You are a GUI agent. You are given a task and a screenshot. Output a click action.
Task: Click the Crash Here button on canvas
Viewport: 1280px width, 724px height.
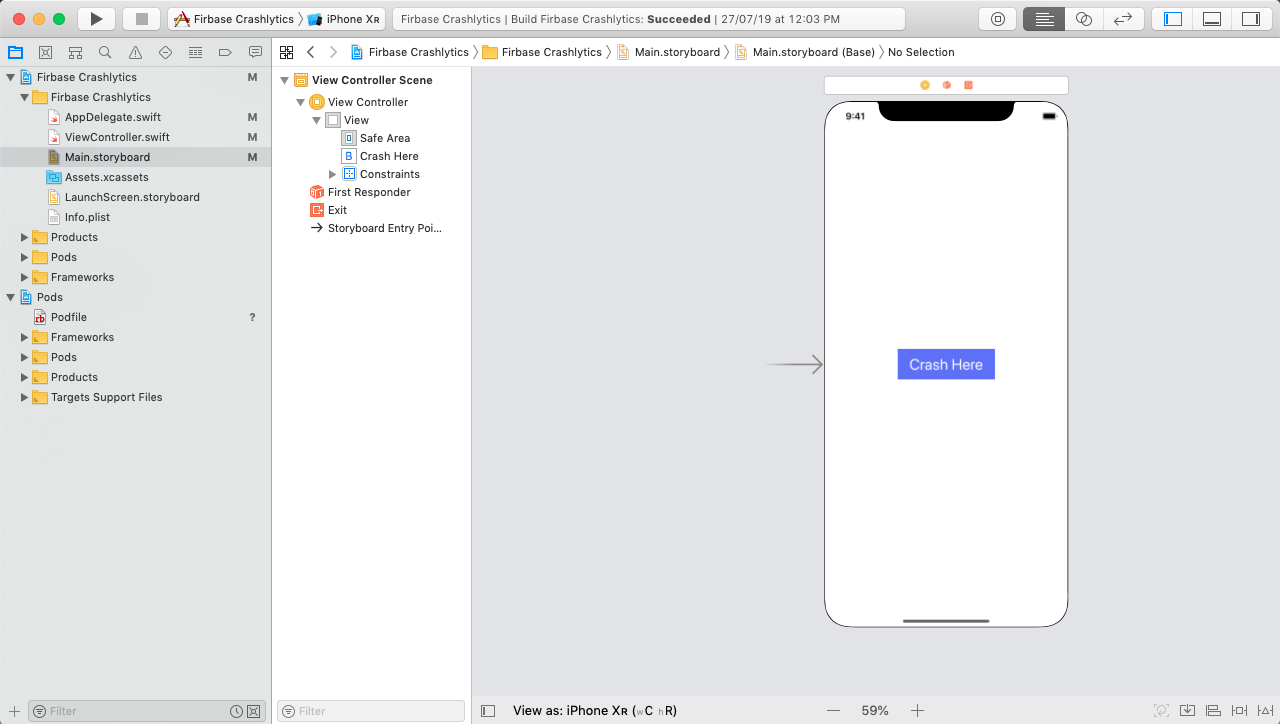[x=945, y=365]
